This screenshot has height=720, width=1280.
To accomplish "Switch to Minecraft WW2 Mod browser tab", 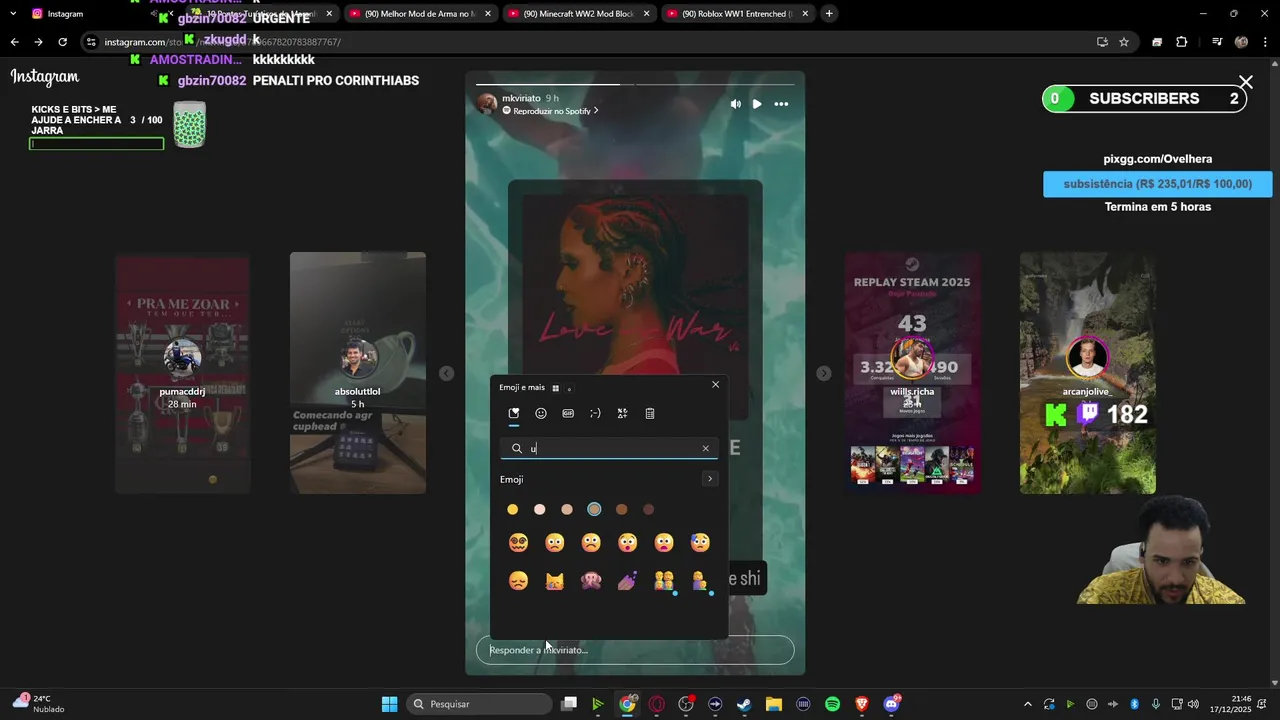I will tap(578, 14).
